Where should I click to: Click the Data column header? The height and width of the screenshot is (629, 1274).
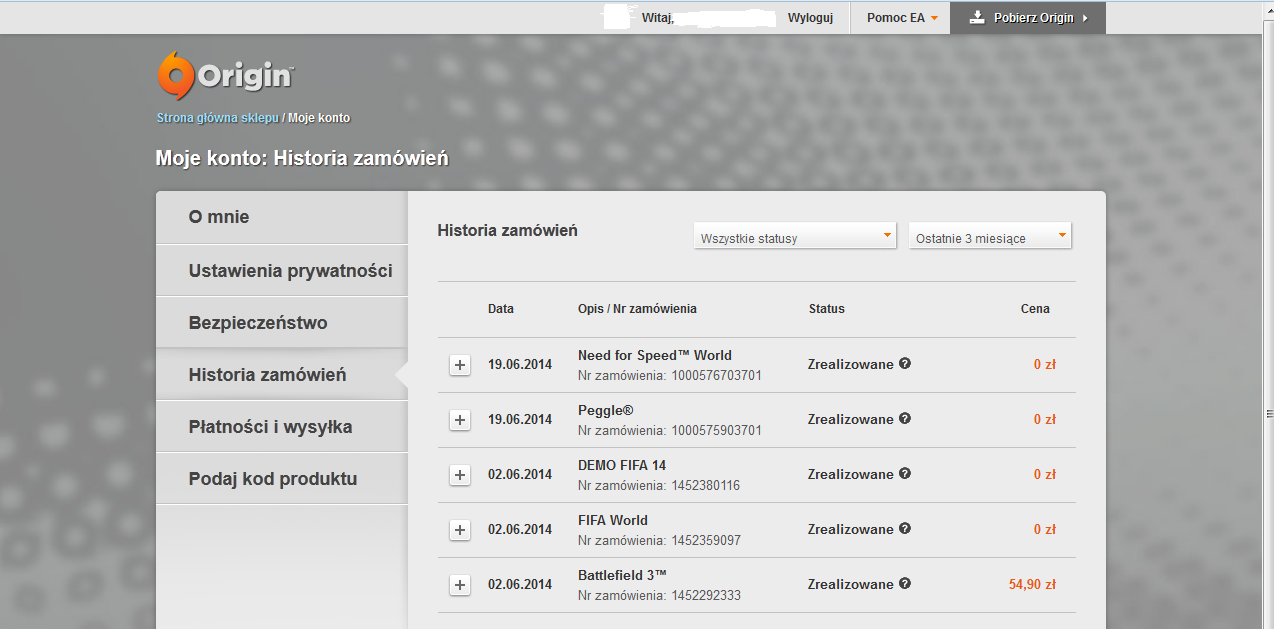tap(501, 309)
